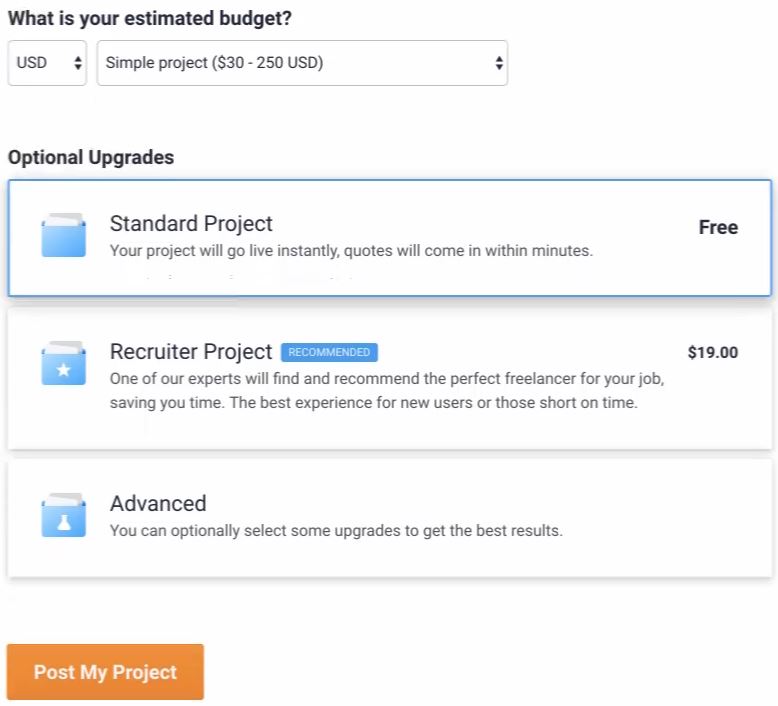Click the Advanced option description text
Screen dimensions: 778x706
pyautogui.click(x=336, y=531)
